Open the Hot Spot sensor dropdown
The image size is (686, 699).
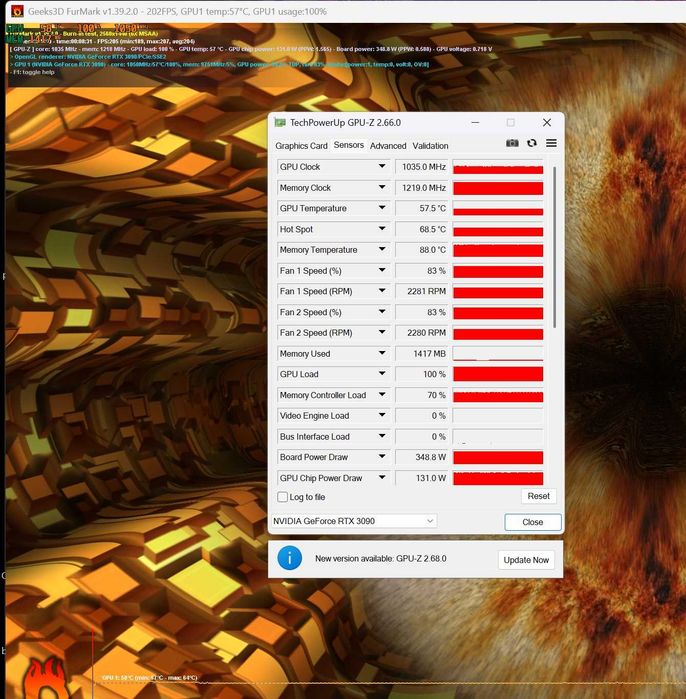click(382, 229)
